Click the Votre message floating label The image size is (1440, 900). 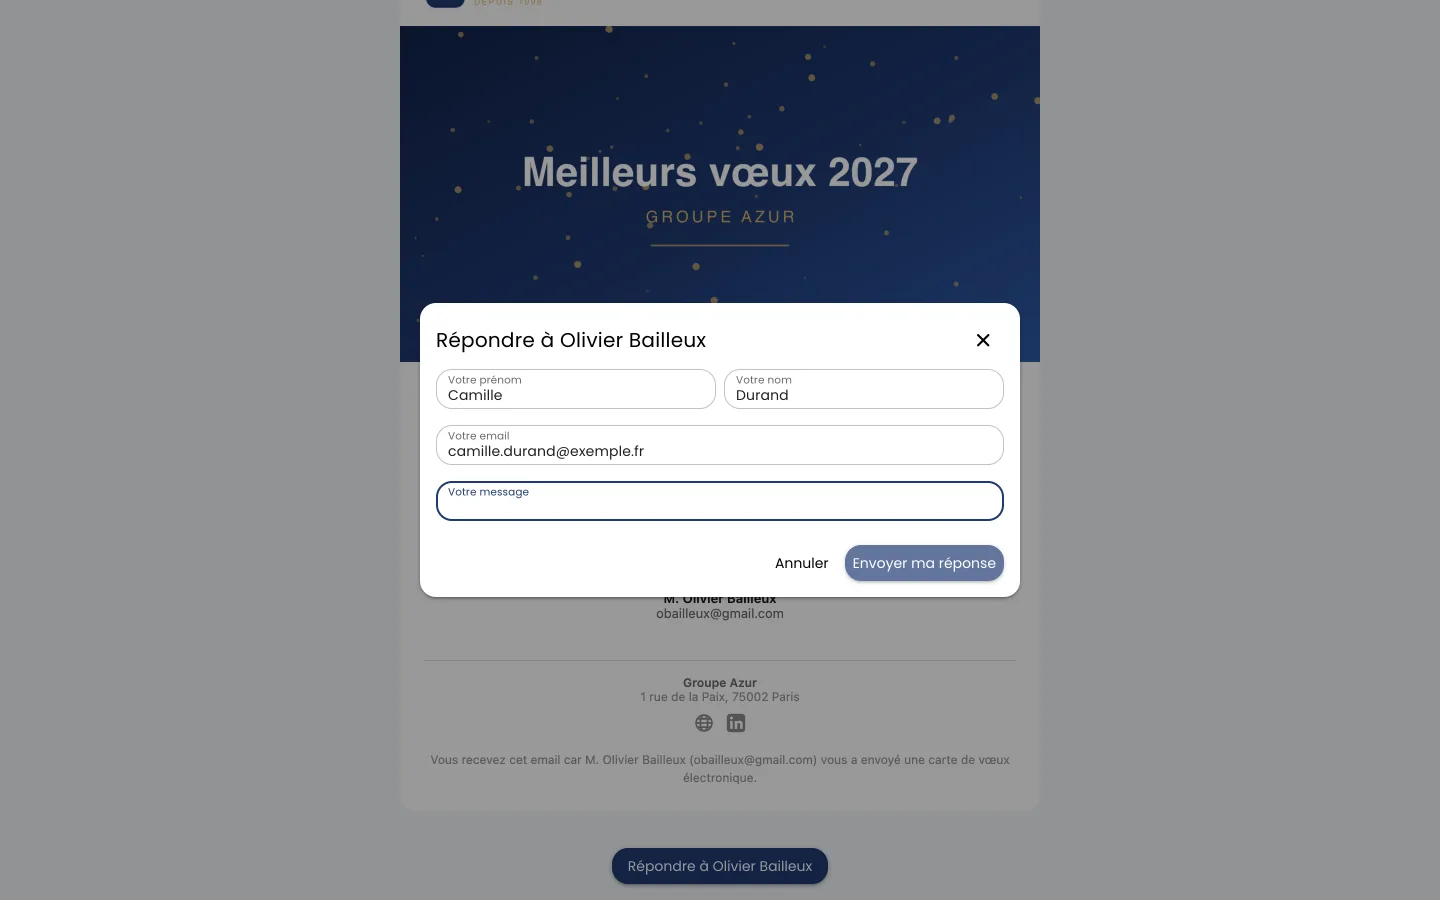point(488,492)
